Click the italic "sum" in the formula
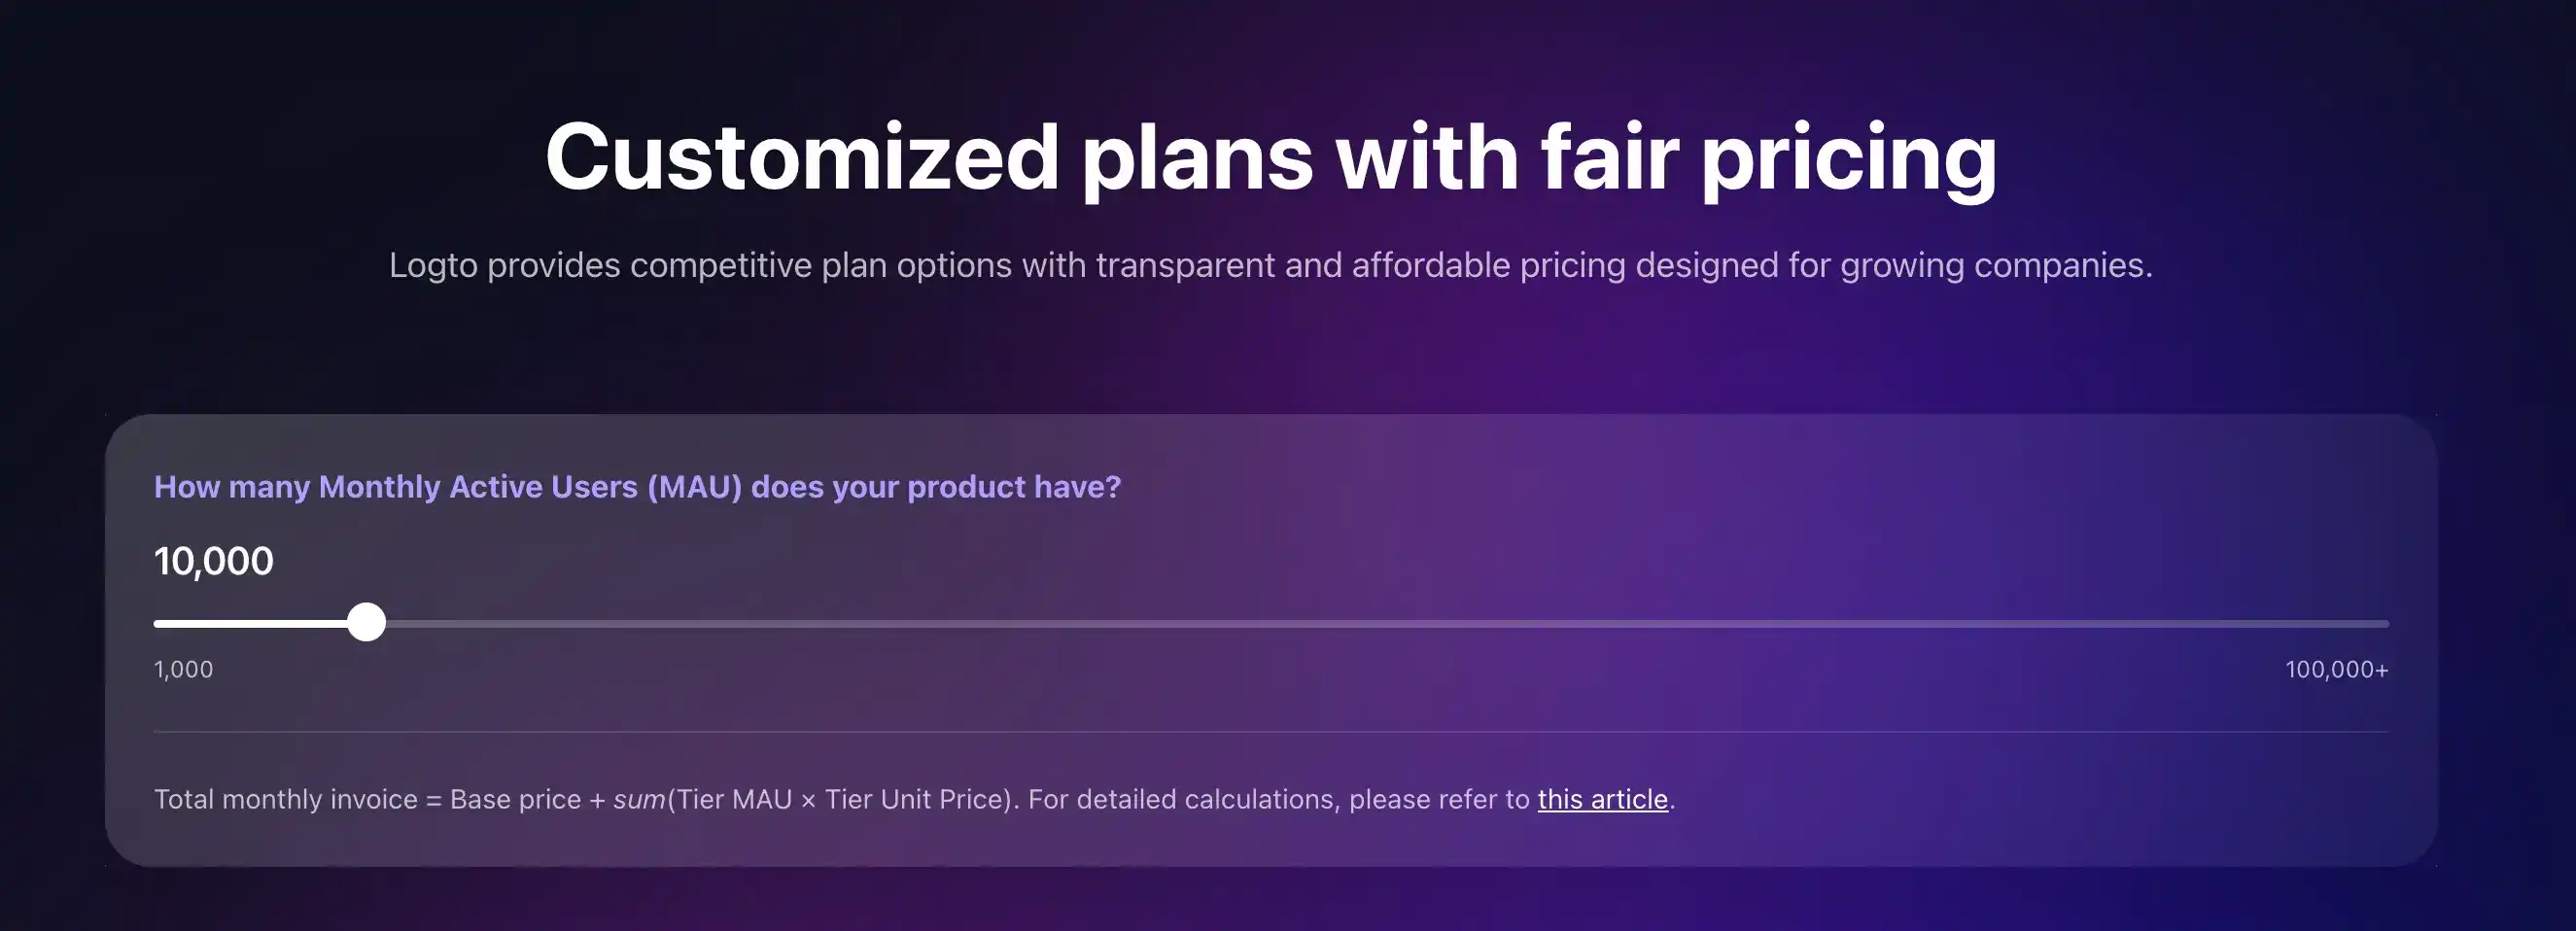Viewport: 2576px width, 931px height. [x=639, y=799]
